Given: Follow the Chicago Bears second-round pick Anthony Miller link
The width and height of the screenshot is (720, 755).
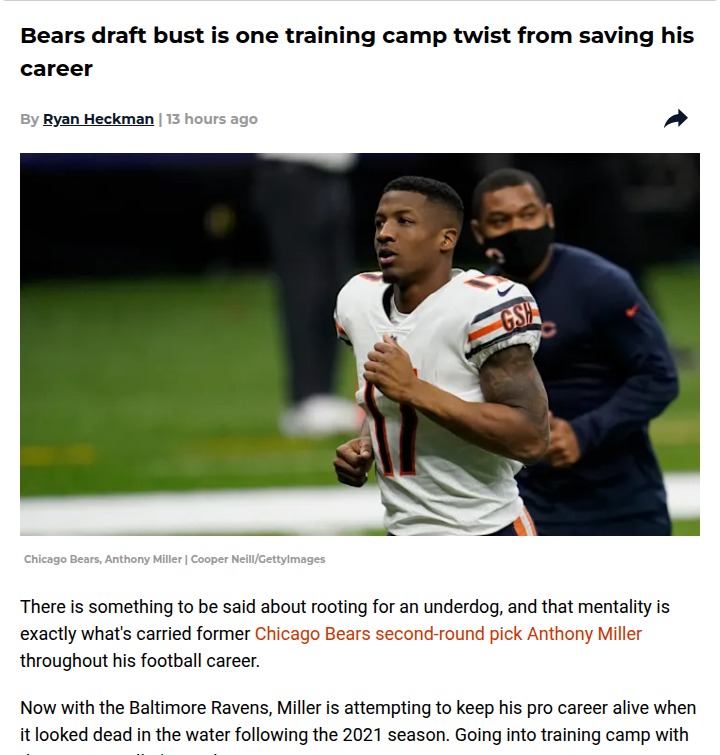Looking at the screenshot, I should [448, 634].
